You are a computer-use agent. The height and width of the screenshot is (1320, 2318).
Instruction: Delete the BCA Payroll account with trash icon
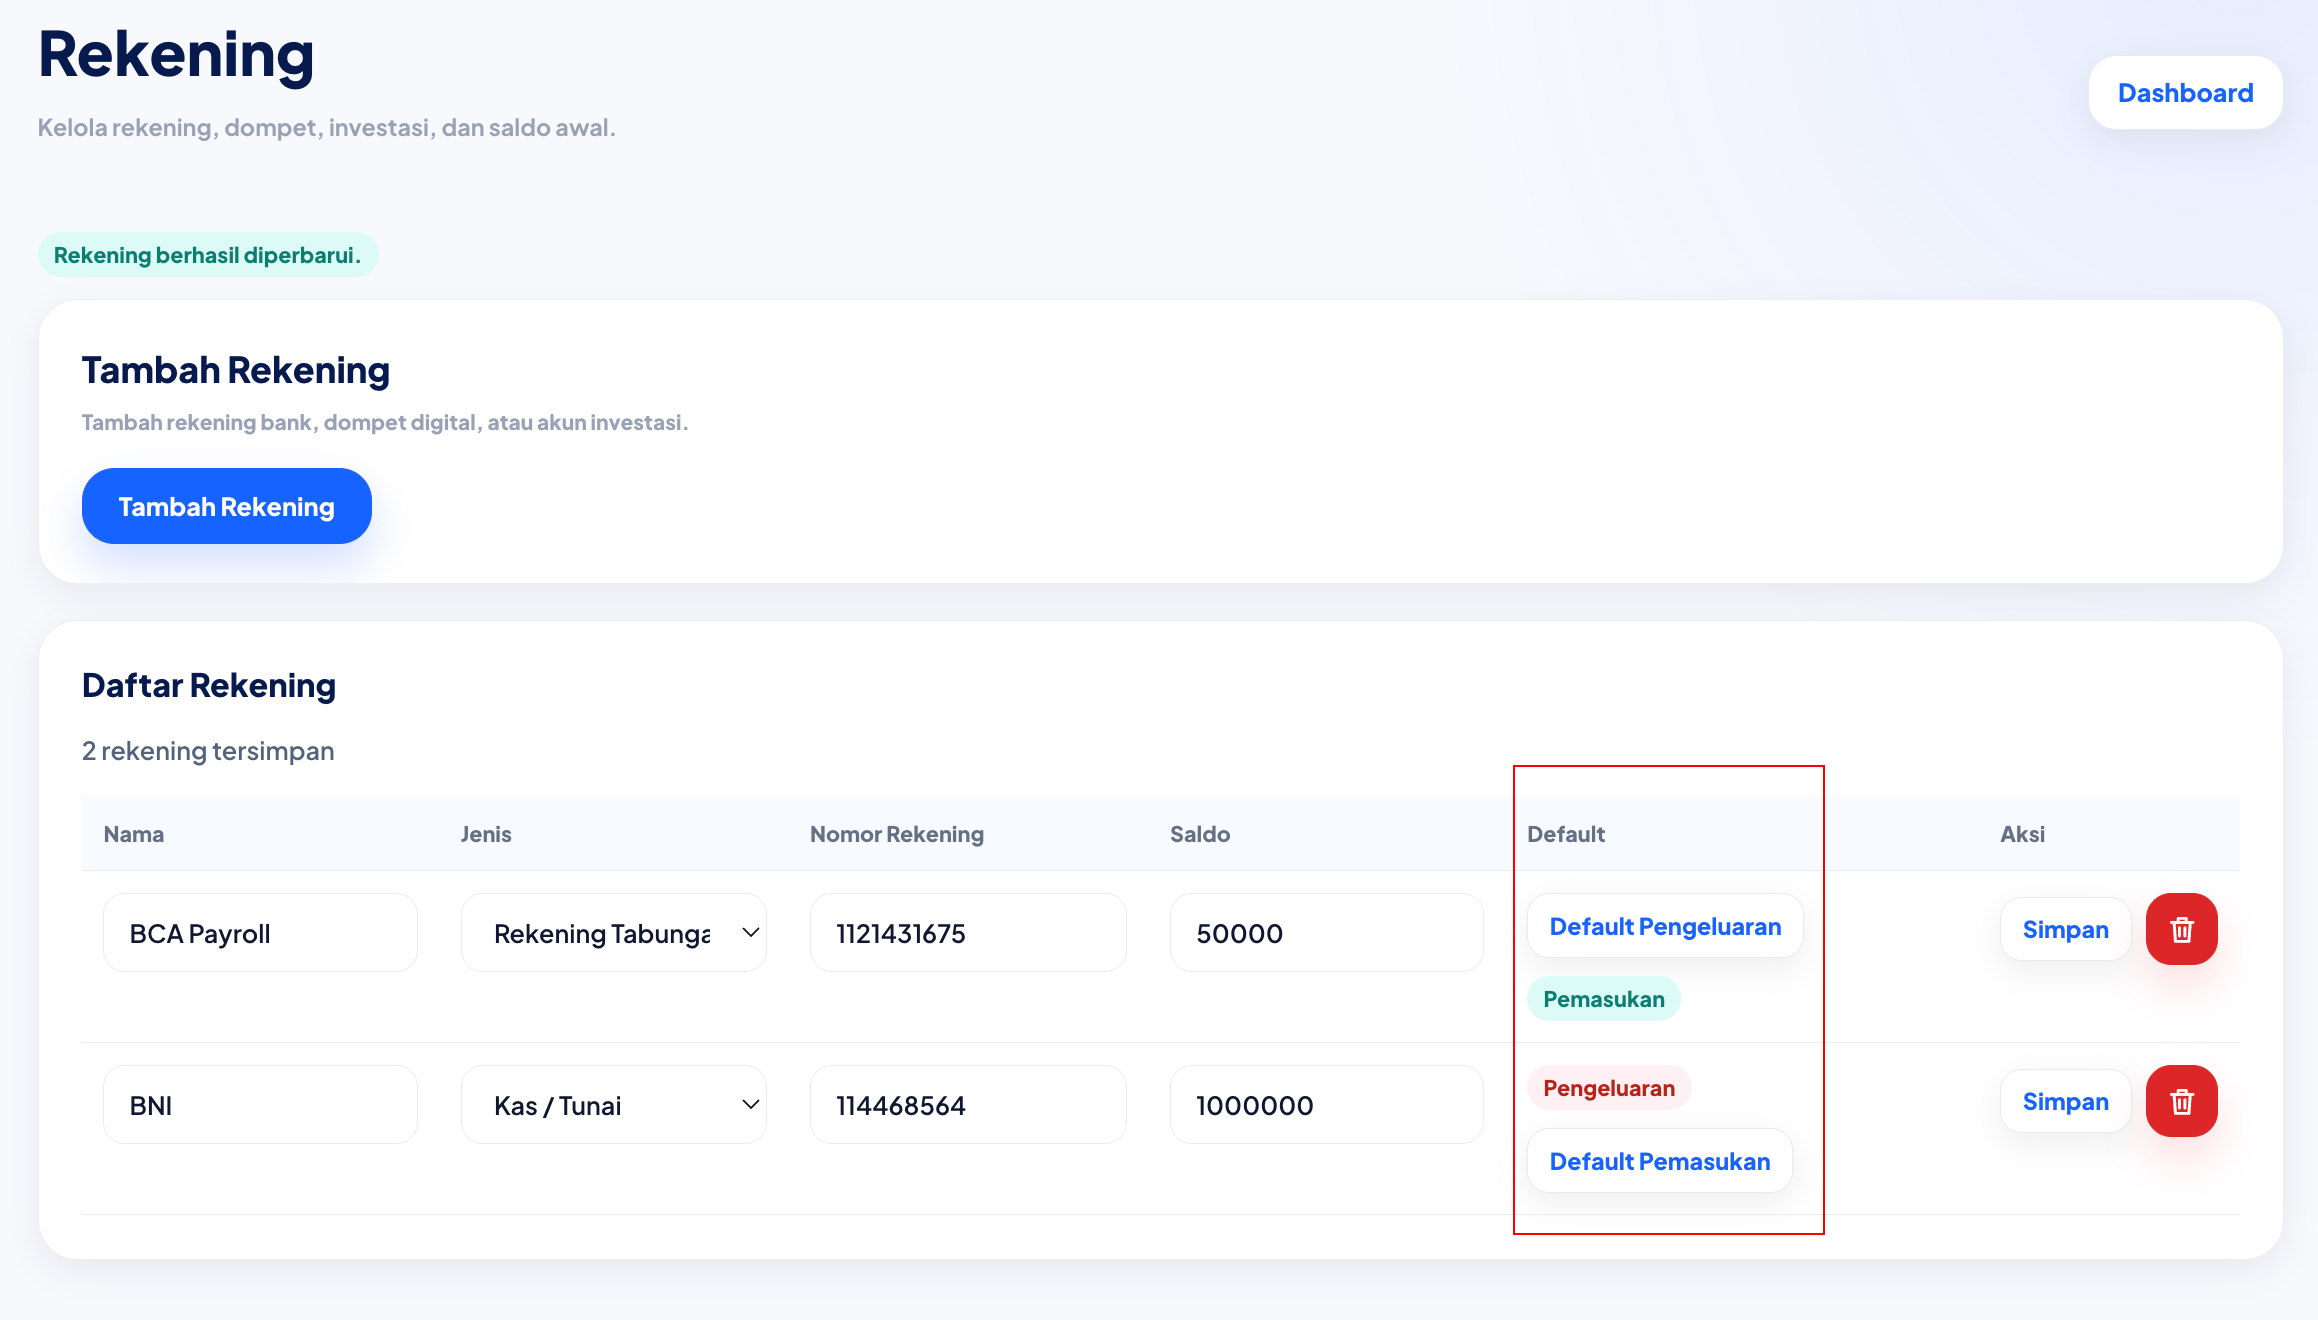[x=2181, y=929]
